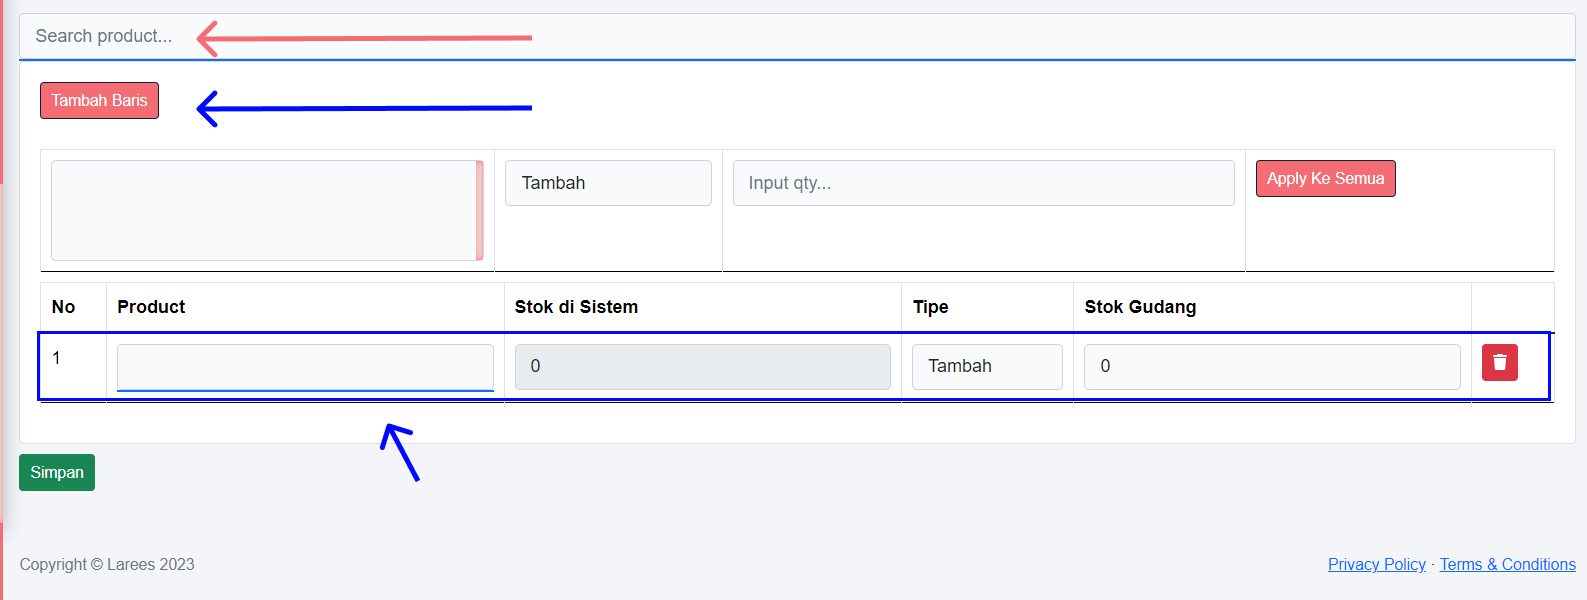Click the Product input in row 1
Viewport: 1587px width, 600px height.
point(305,366)
